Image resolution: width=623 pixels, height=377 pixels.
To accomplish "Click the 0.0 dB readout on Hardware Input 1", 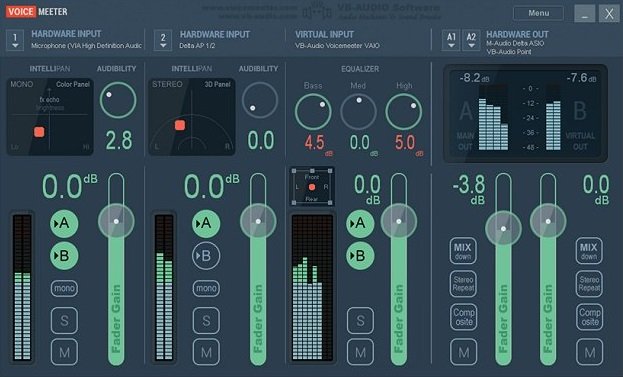I will 70,186.
